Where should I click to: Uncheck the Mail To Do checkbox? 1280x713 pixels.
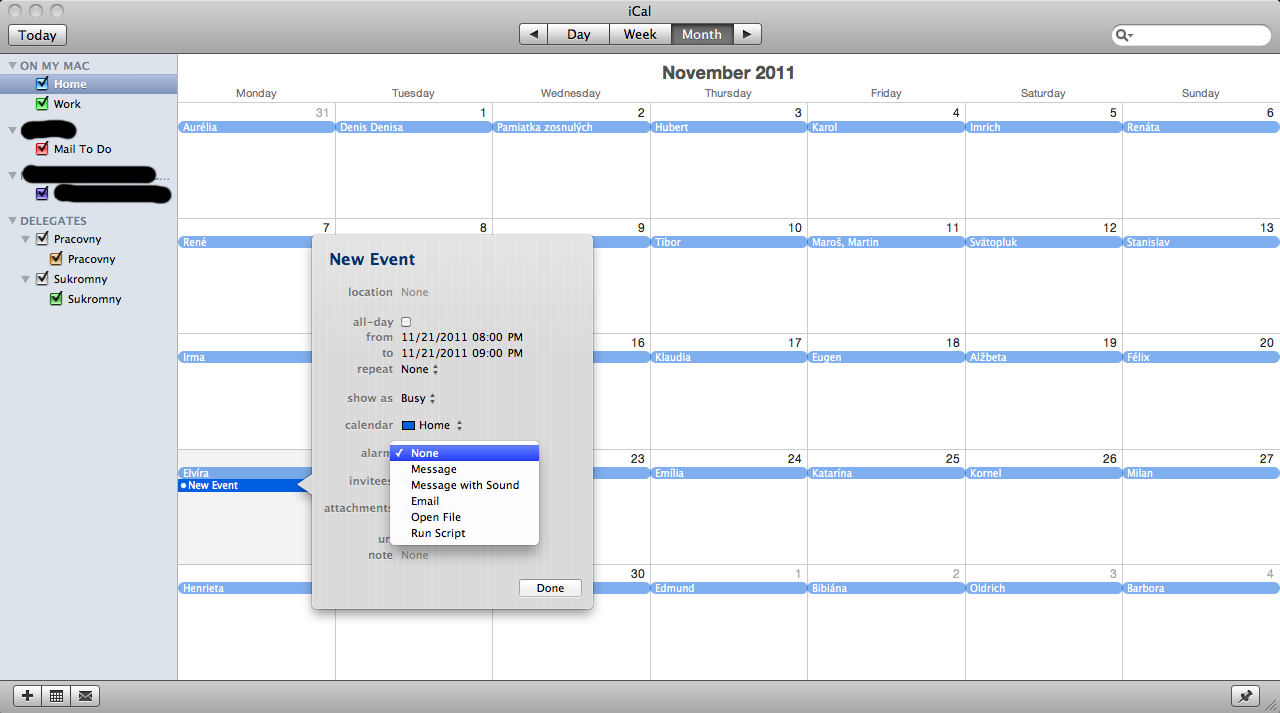41,149
